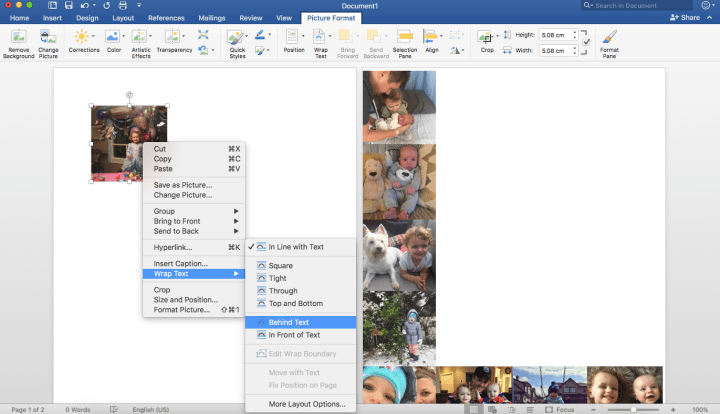Open the Selection Pane

[405, 44]
